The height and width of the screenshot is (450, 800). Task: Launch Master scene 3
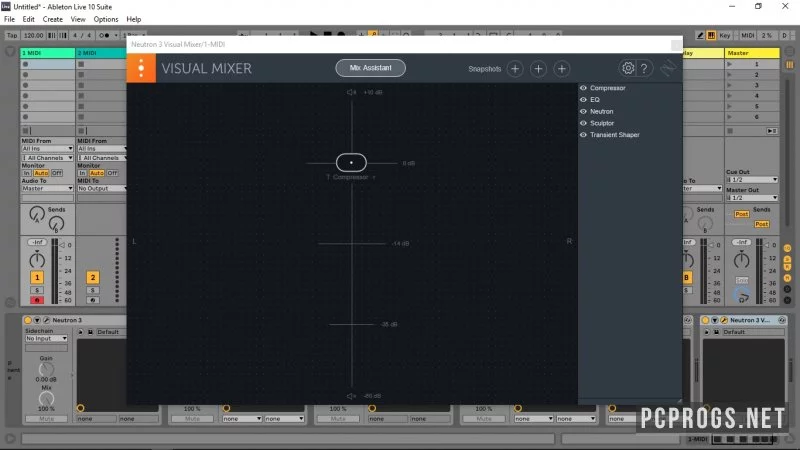(730, 85)
